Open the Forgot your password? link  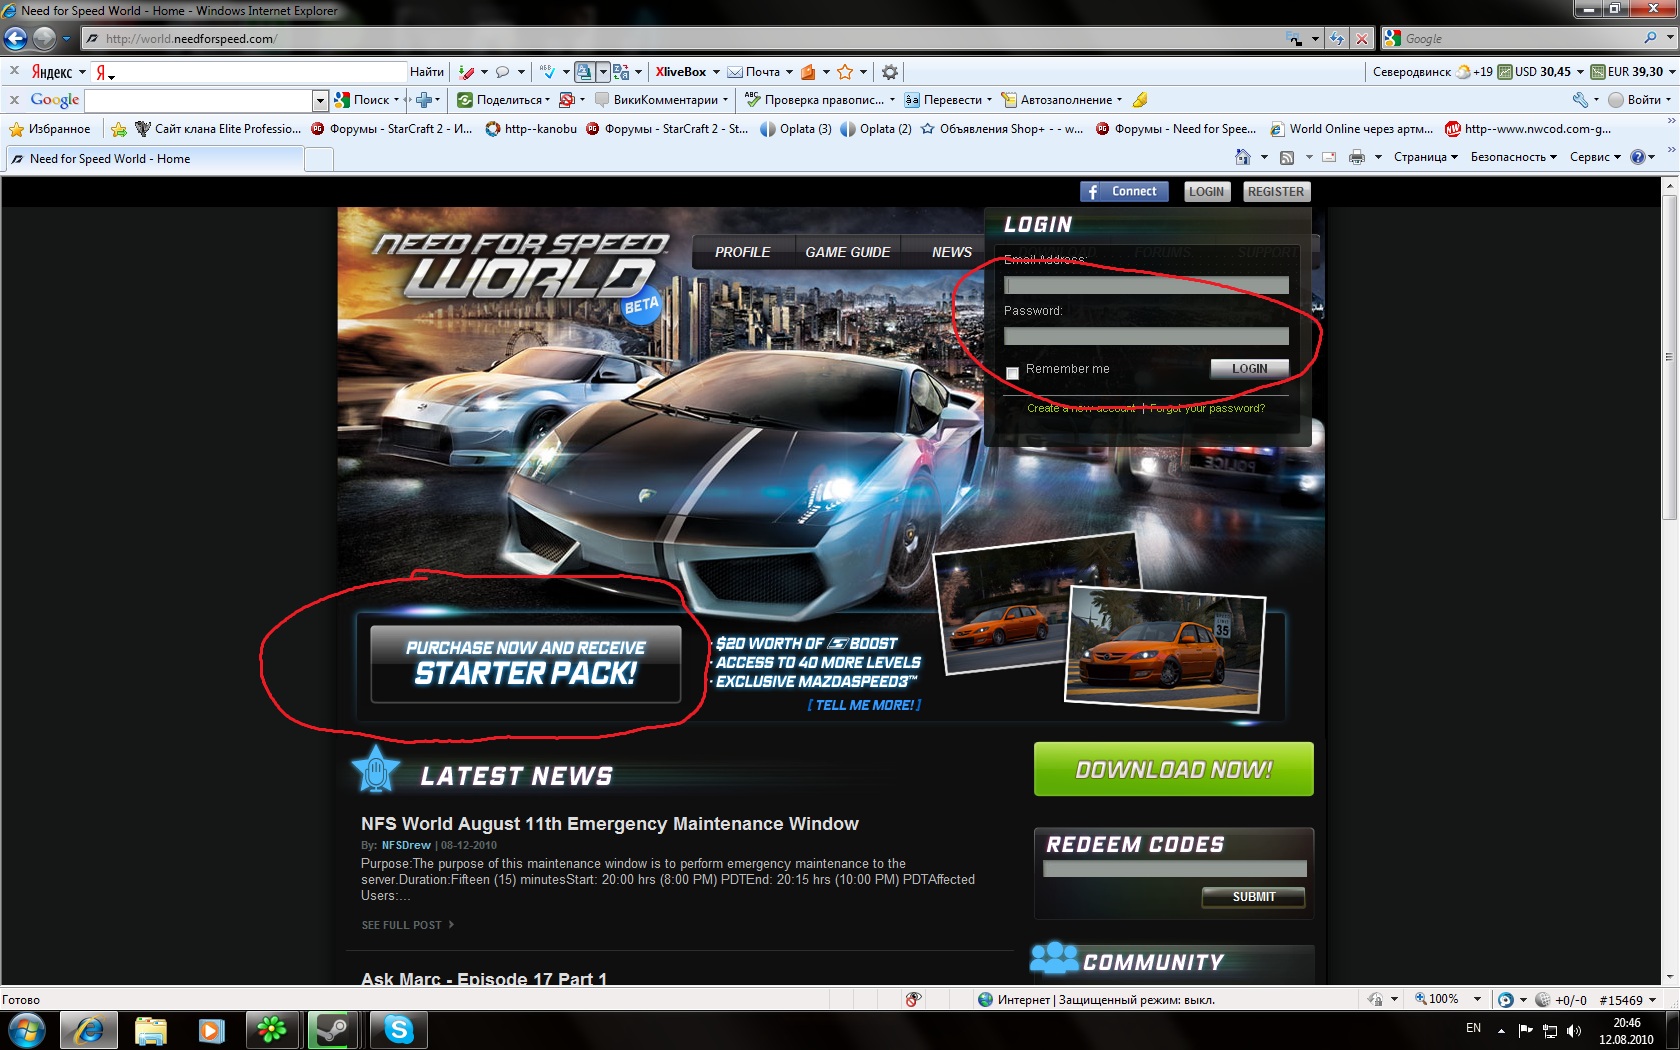coord(1207,408)
